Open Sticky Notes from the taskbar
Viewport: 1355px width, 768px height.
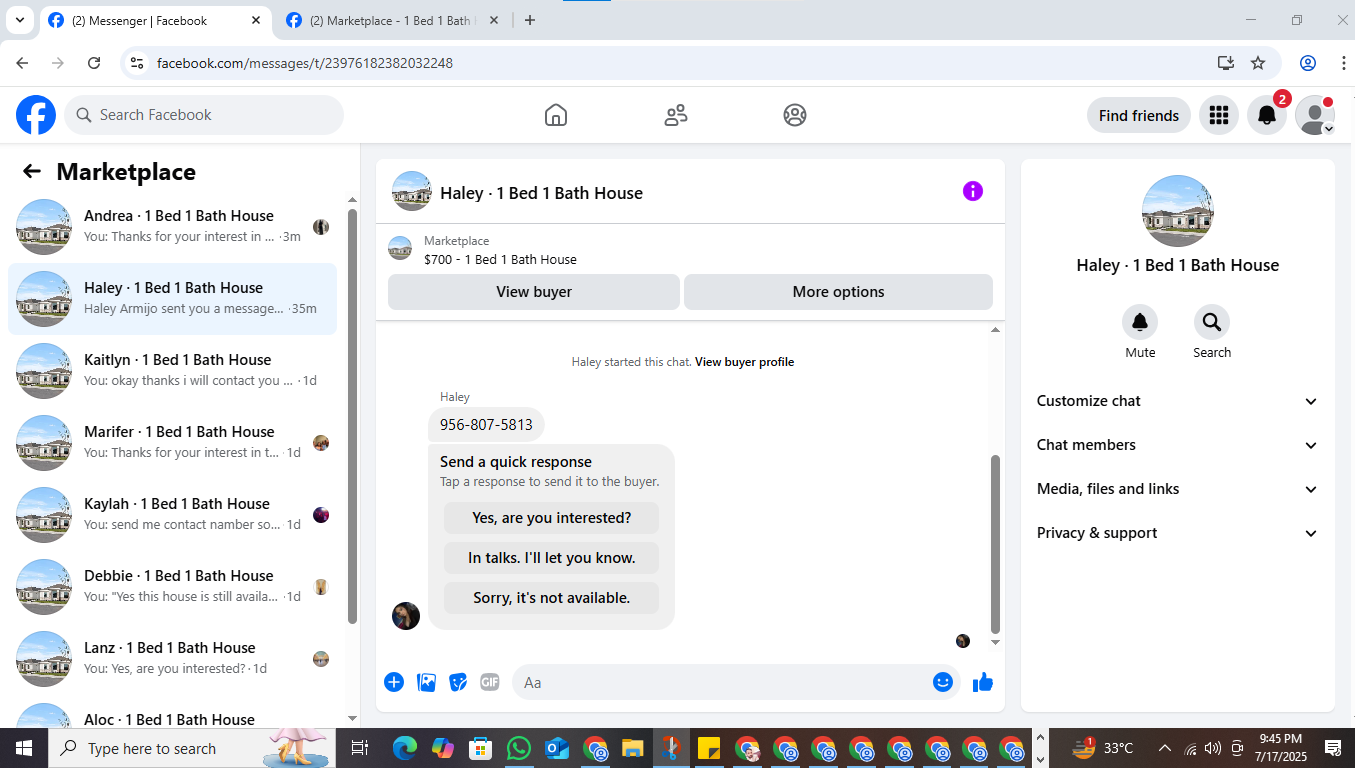(x=709, y=748)
